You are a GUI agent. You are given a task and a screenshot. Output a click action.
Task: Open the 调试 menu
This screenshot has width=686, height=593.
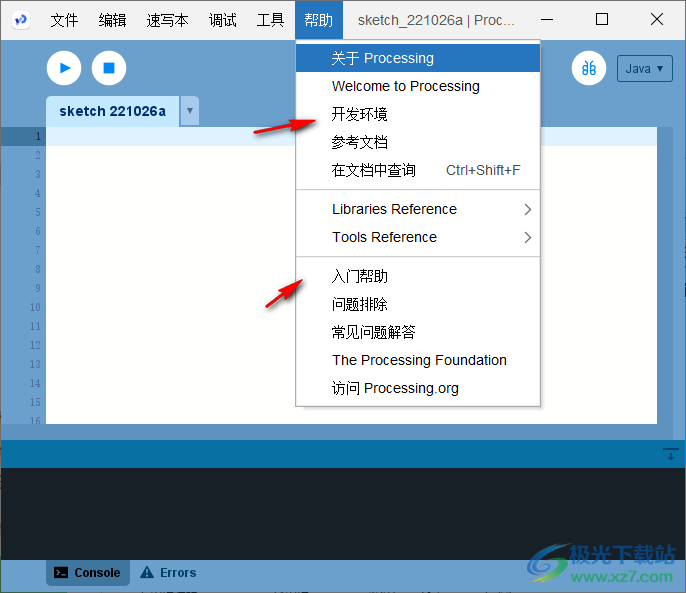(222, 20)
